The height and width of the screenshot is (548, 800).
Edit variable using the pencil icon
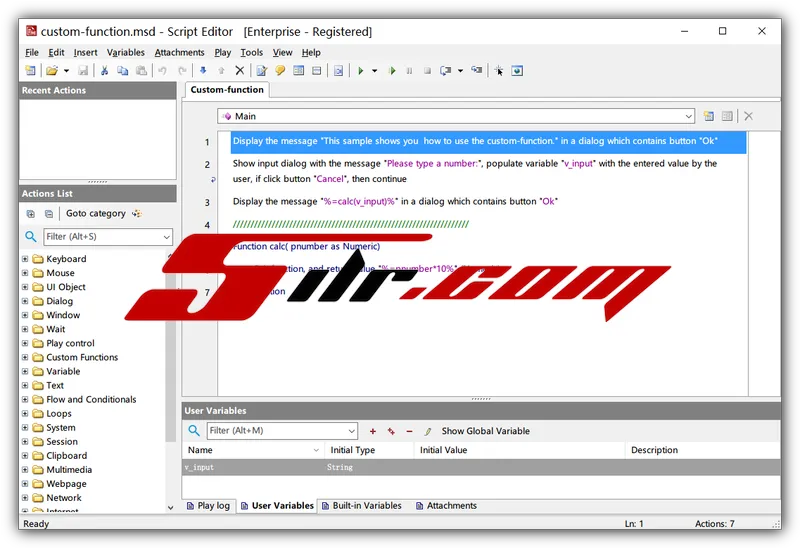pos(428,431)
